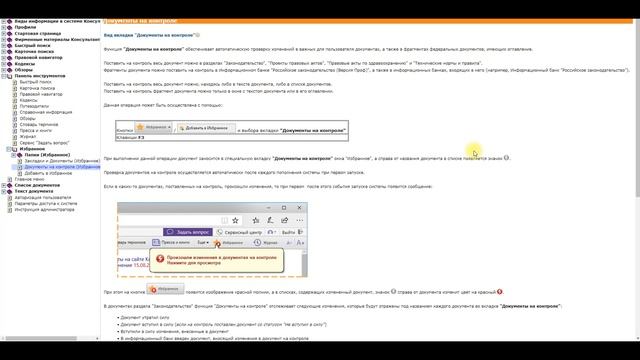
Task: Collapse the Избранное tree node
Action: (9, 149)
